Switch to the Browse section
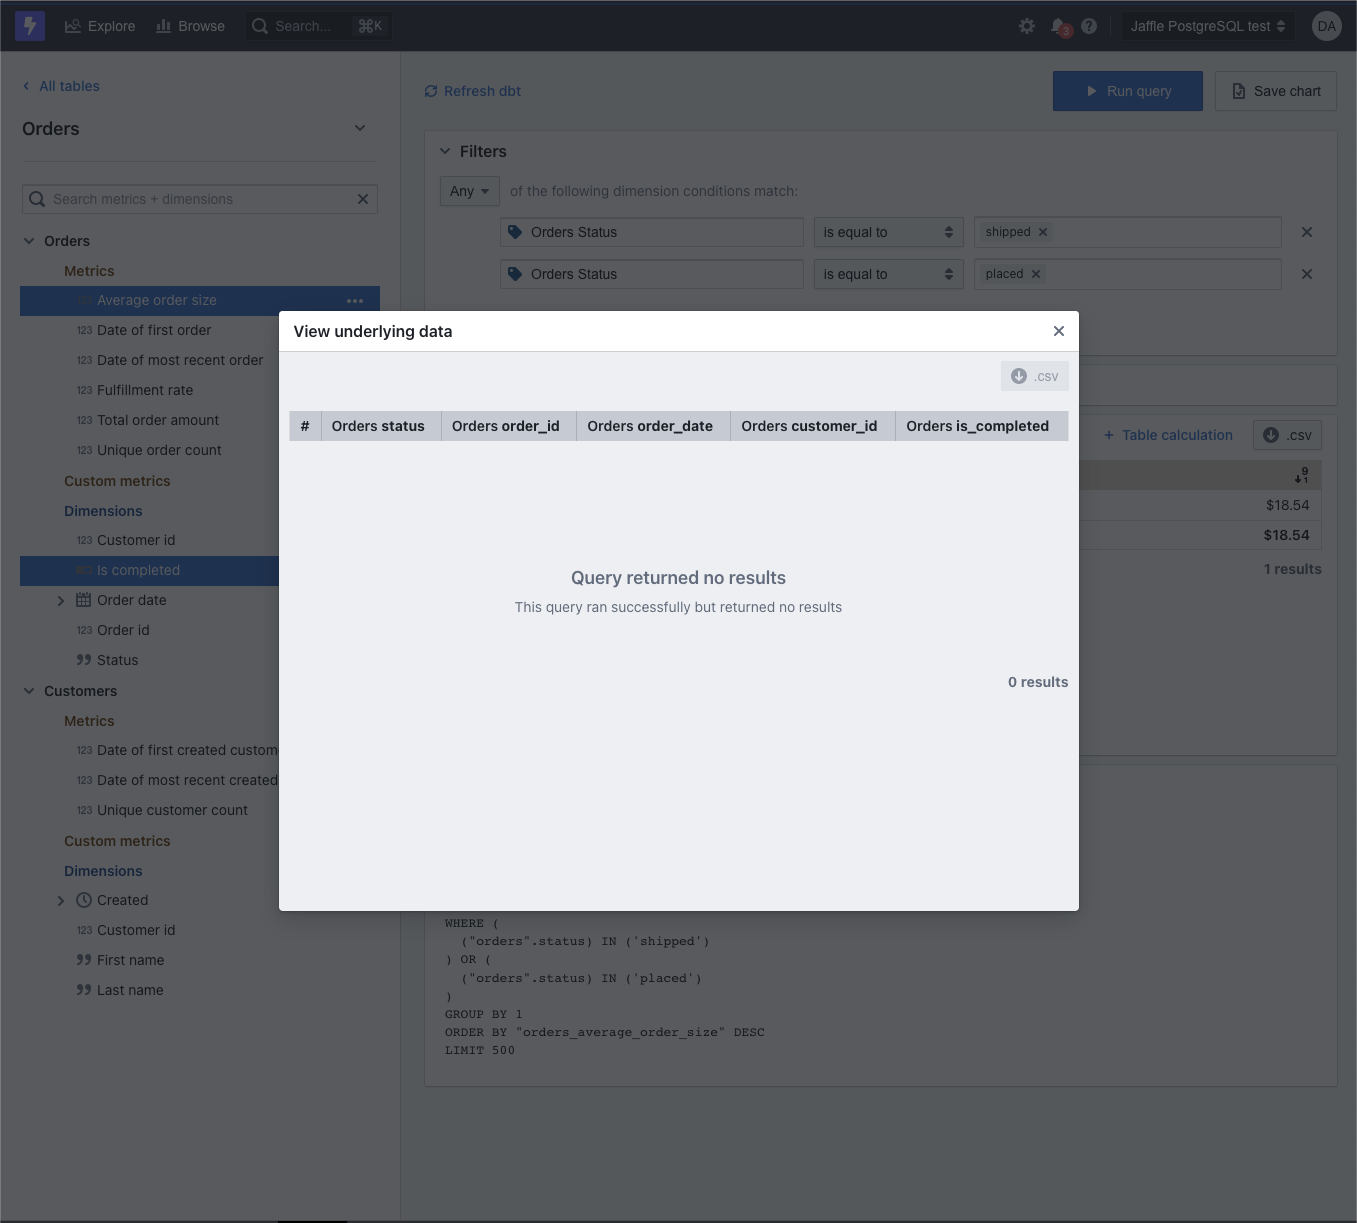Image resolution: width=1357 pixels, height=1223 pixels. 189,26
